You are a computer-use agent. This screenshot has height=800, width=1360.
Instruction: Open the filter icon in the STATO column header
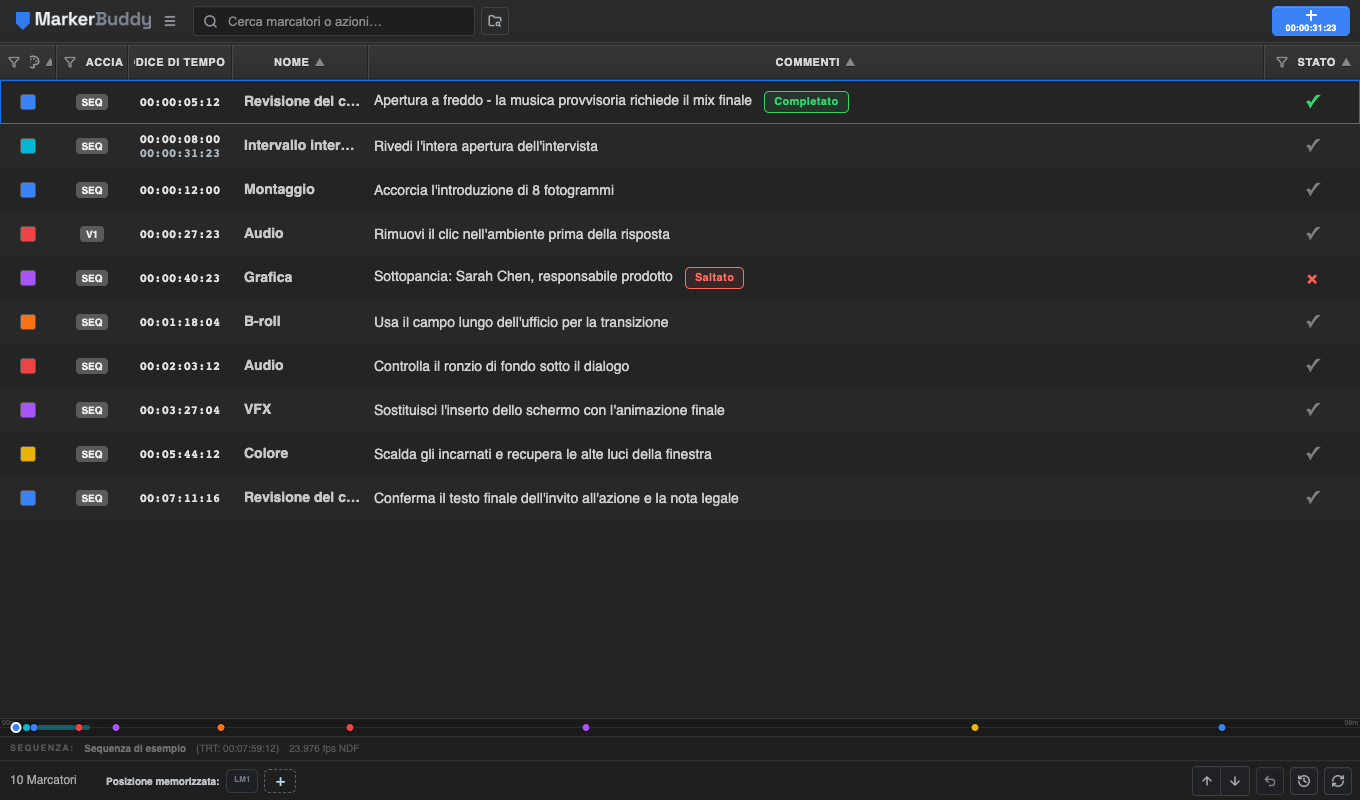coord(1282,62)
